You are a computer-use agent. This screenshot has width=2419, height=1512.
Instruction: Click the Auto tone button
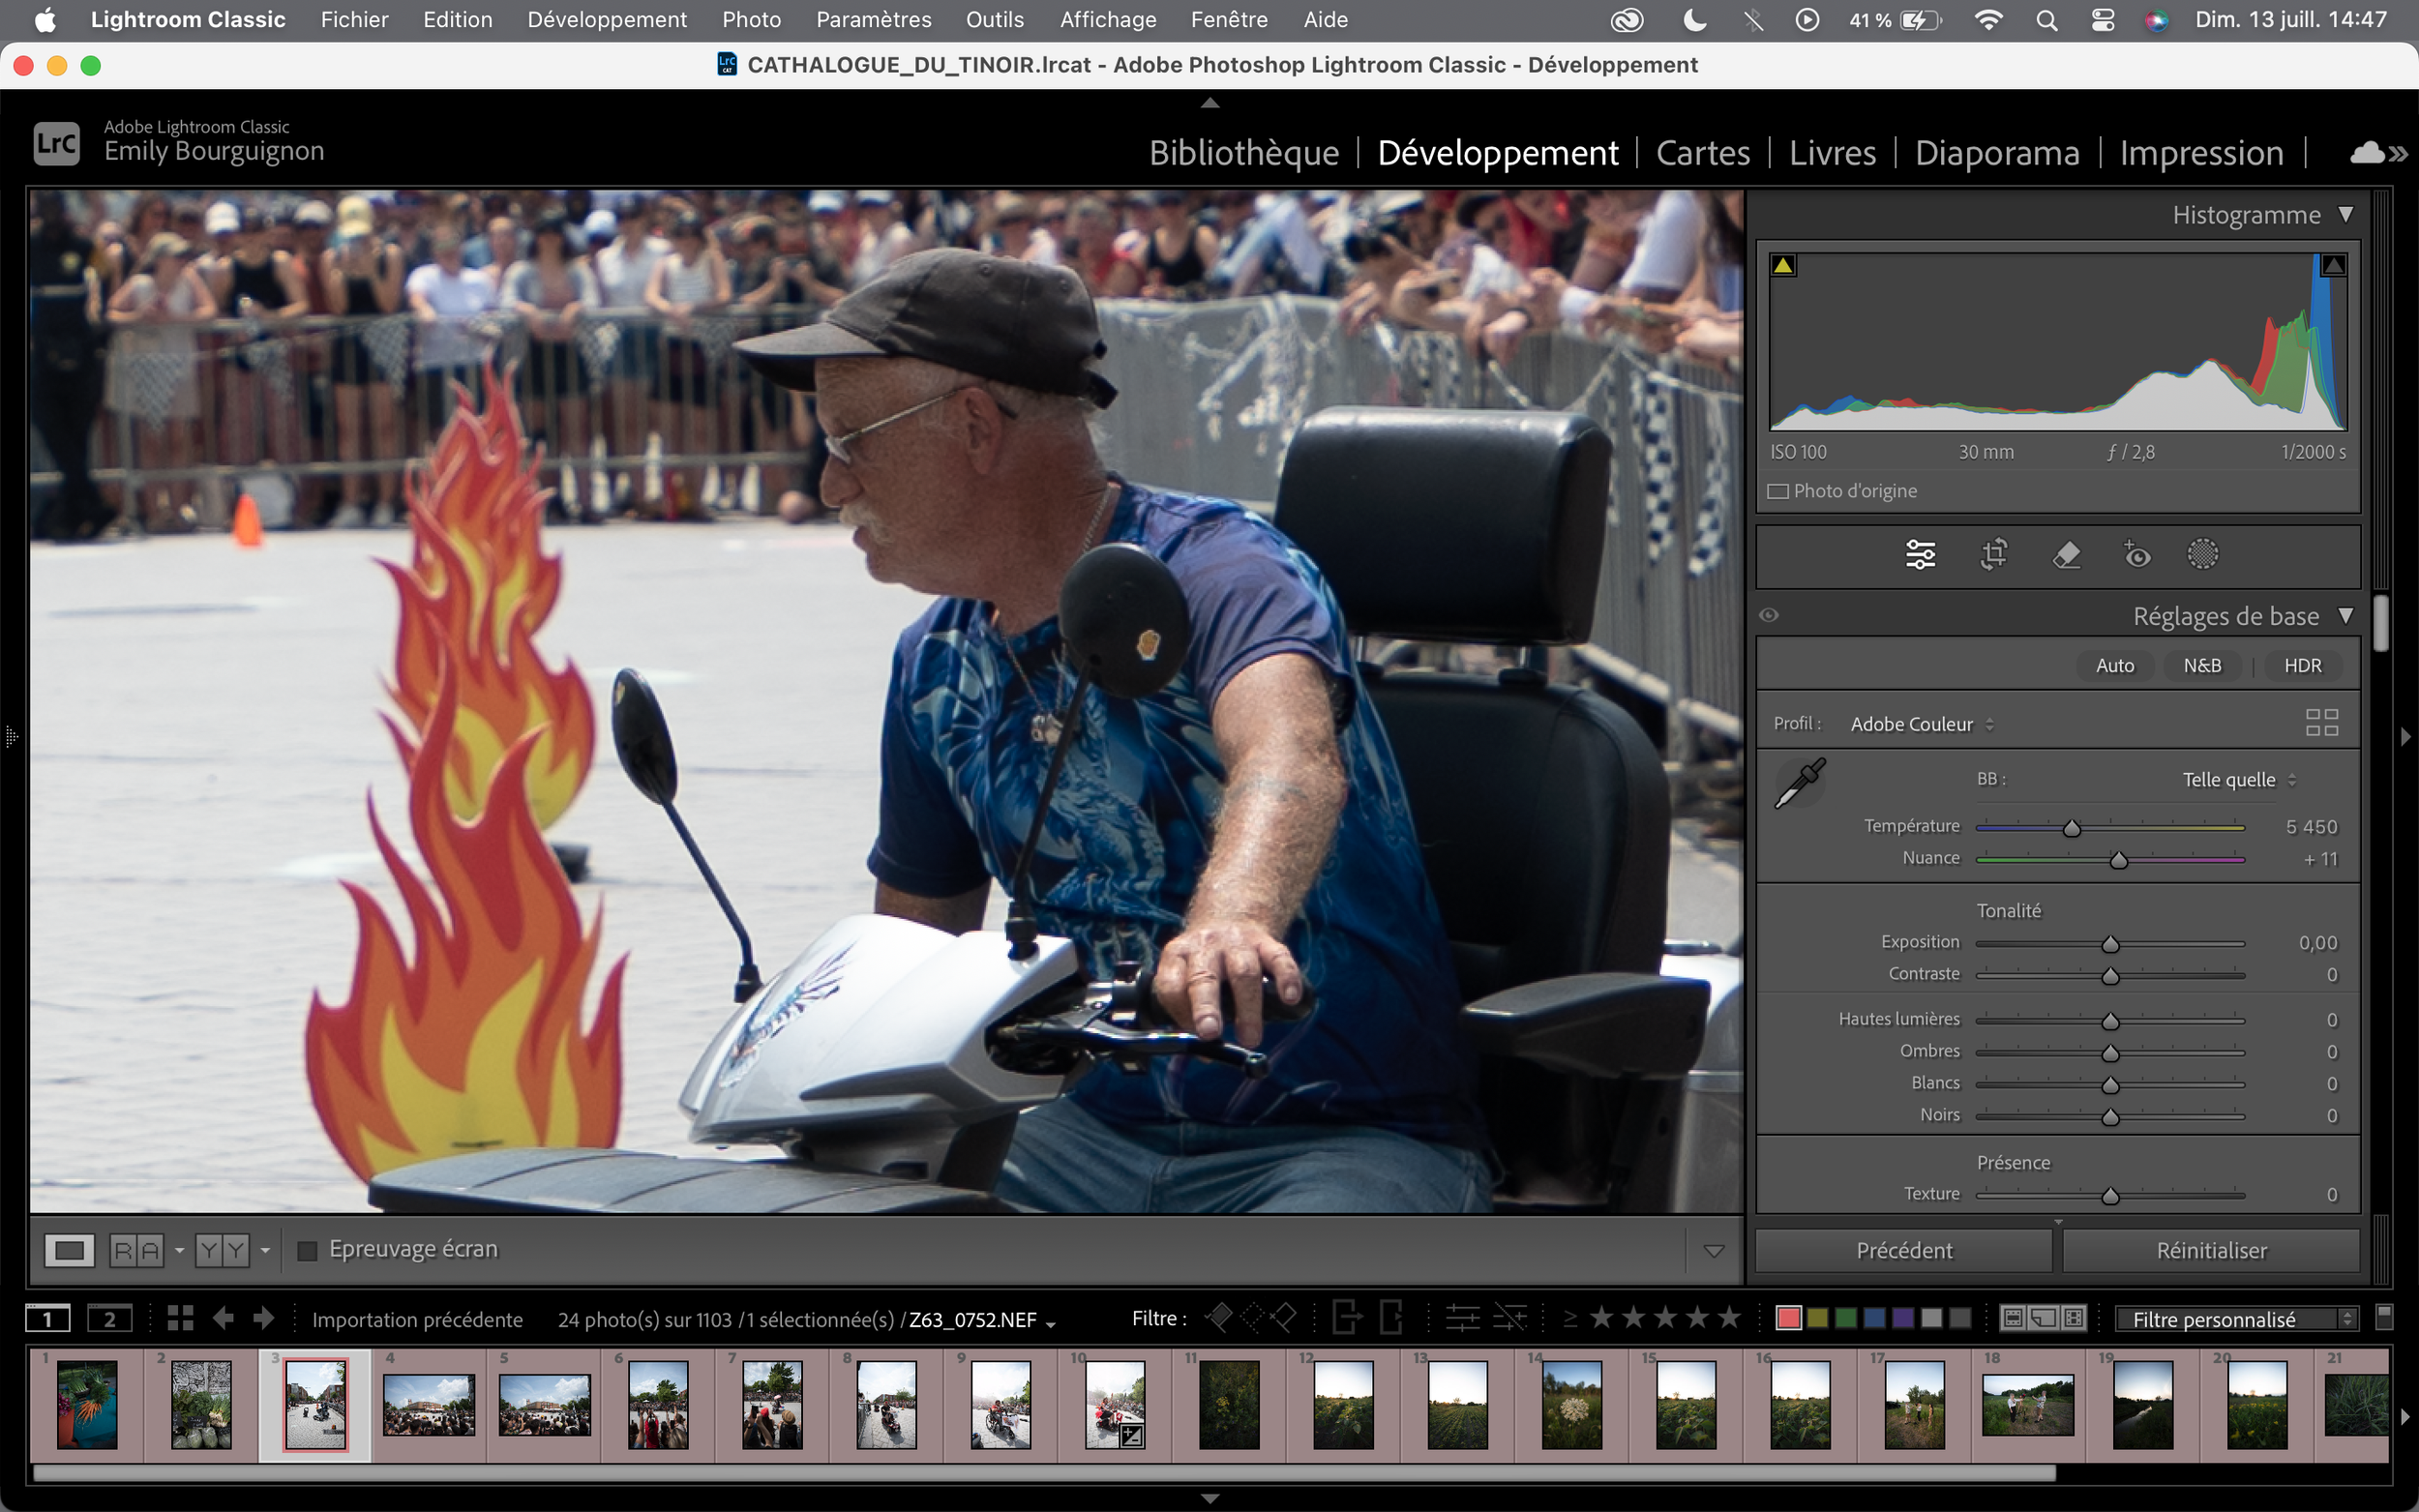point(2114,665)
